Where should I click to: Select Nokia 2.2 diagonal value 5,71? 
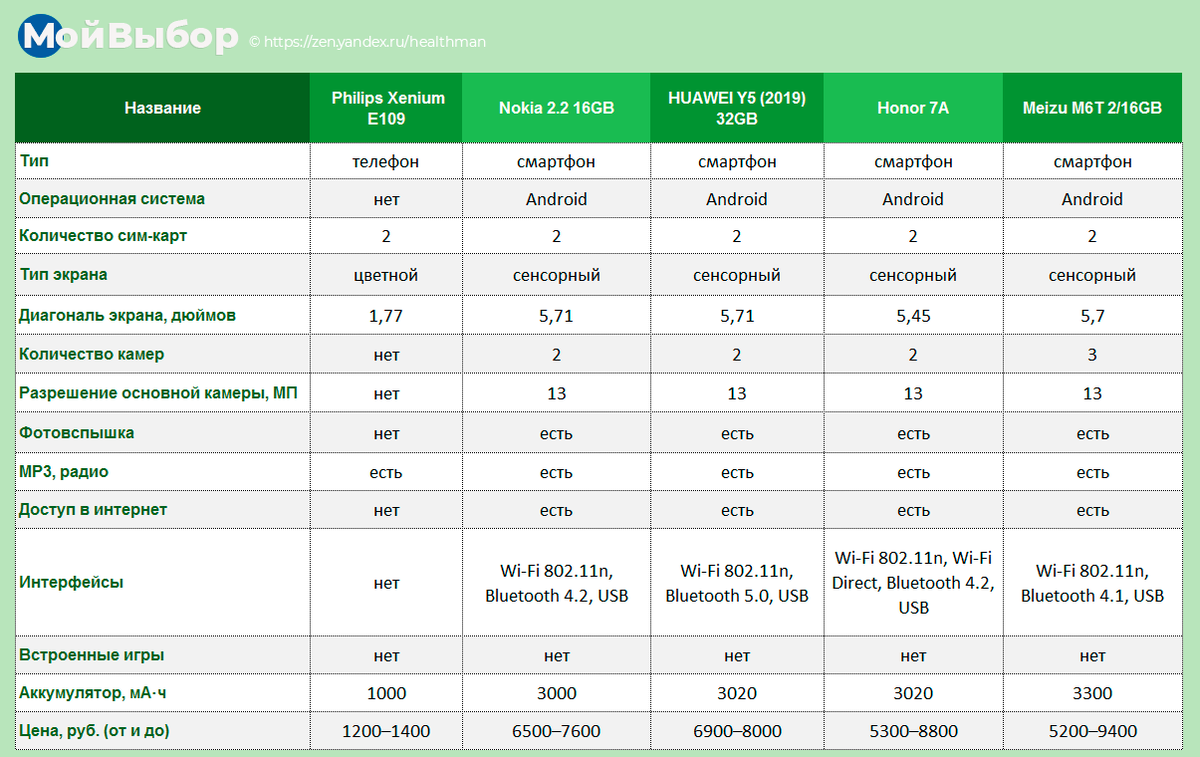pos(556,316)
